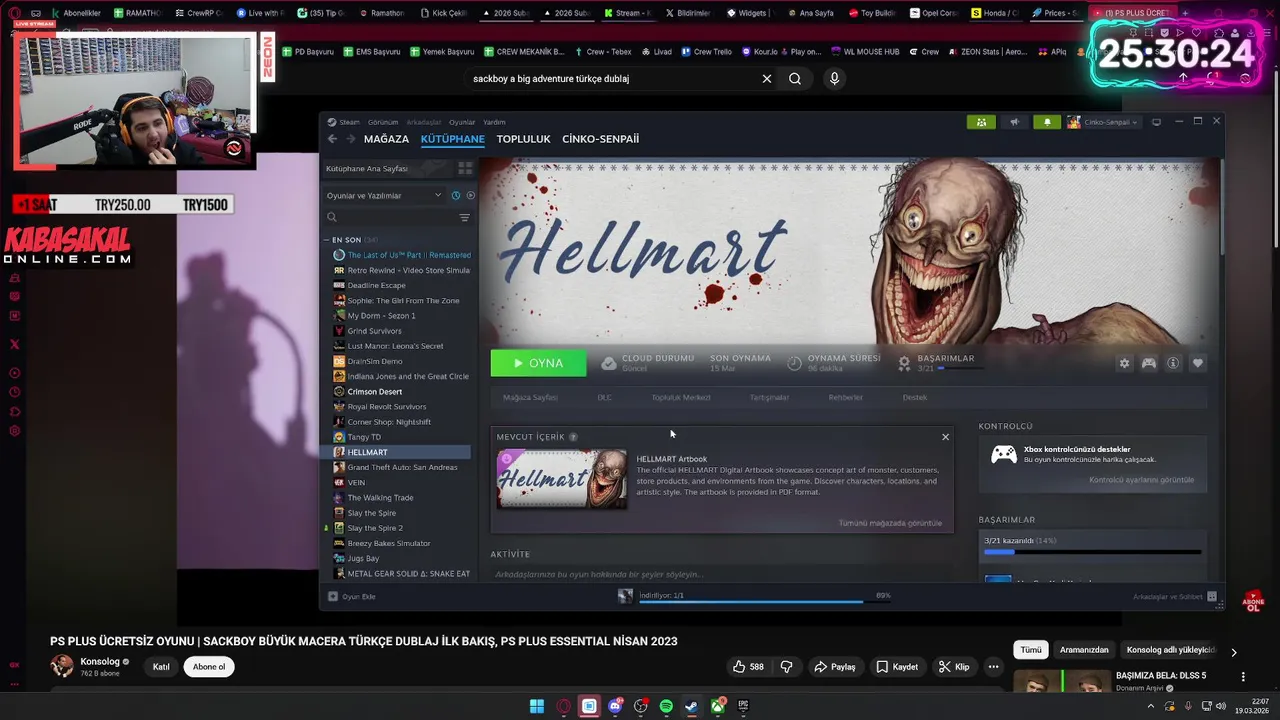Open Windows Start menu
The width and height of the screenshot is (1280, 720).
click(537, 706)
